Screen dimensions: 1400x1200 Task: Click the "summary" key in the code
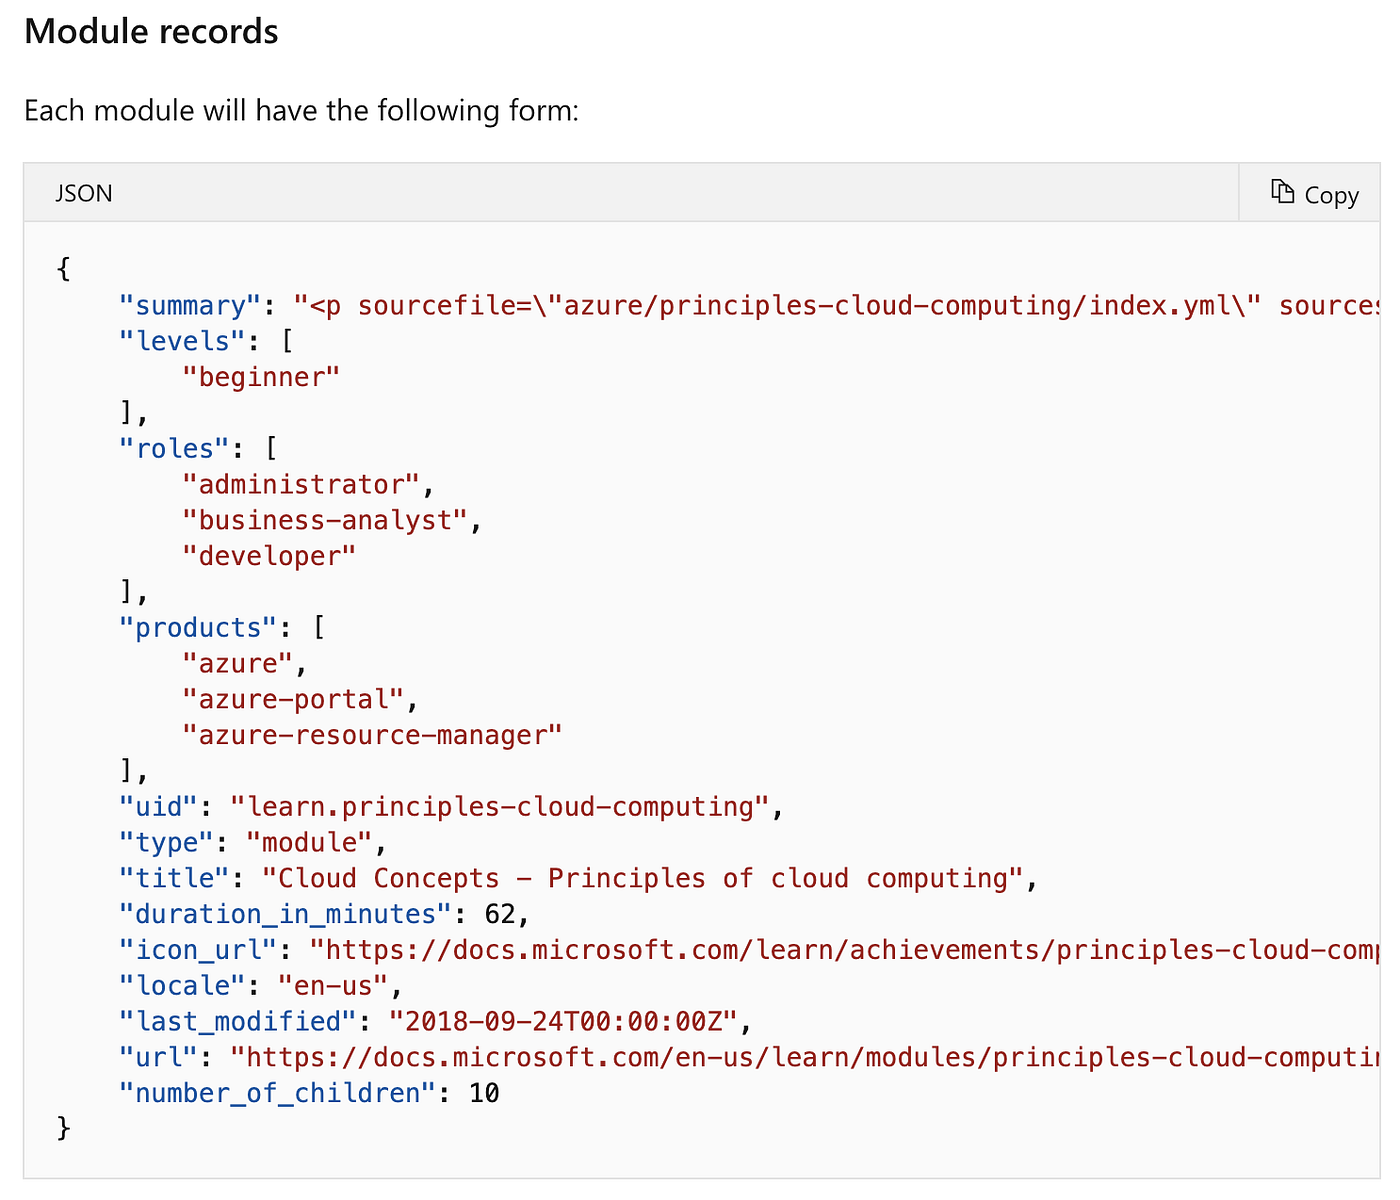click(186, 305)
